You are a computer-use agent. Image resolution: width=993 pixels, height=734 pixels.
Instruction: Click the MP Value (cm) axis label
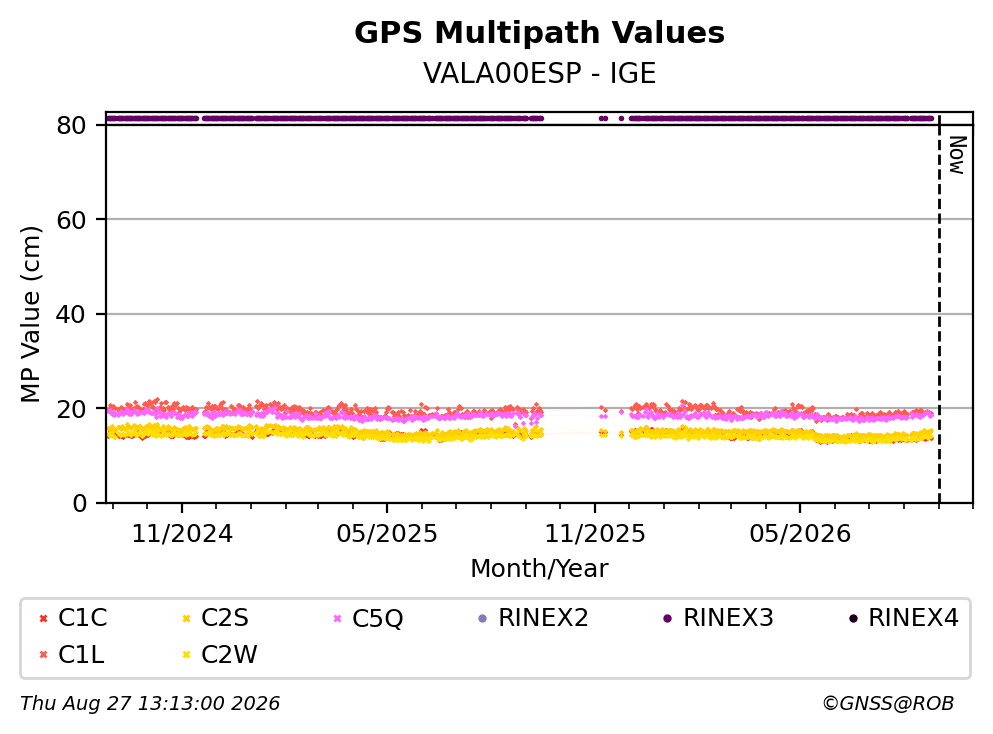point(30,314)
